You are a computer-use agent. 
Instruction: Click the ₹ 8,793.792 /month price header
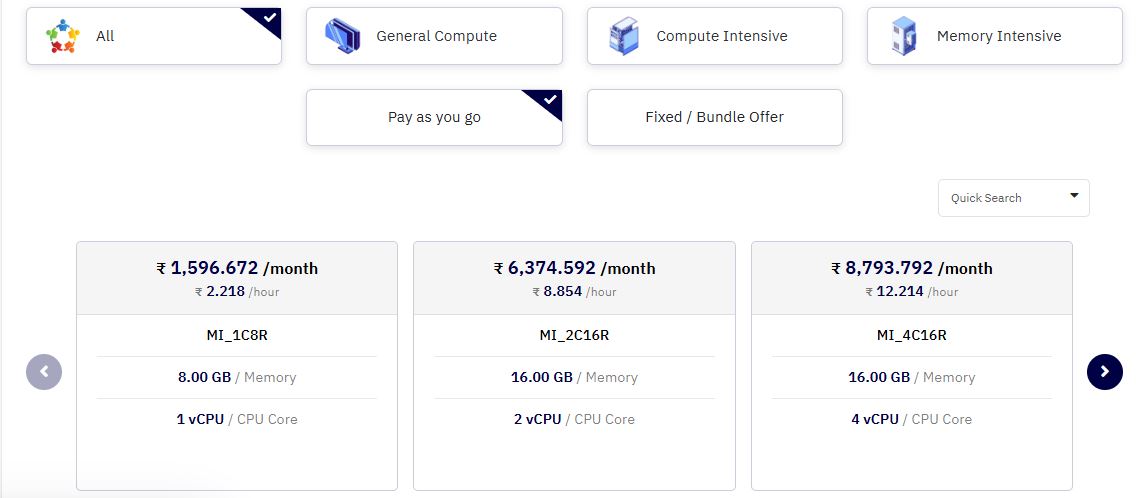tap(911, 268)
